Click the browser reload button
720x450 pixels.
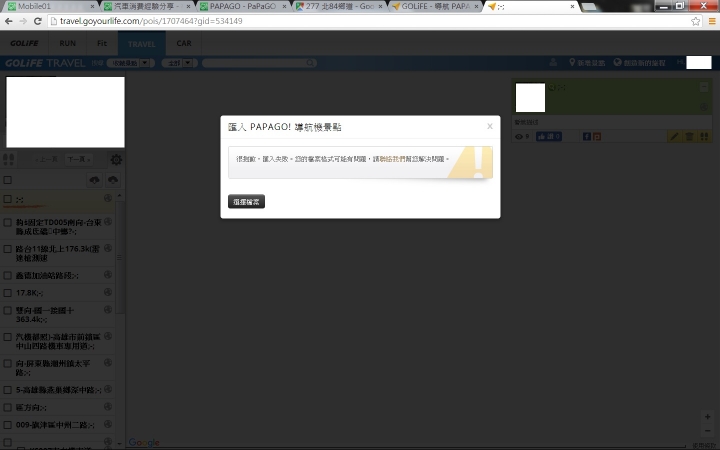coord(38,21)
